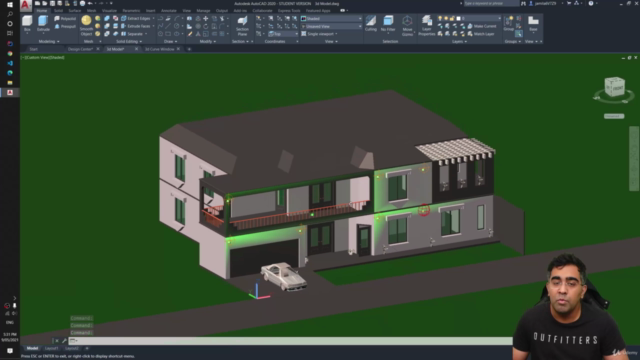Expand the Groups panel dropdown

(513, 41)
